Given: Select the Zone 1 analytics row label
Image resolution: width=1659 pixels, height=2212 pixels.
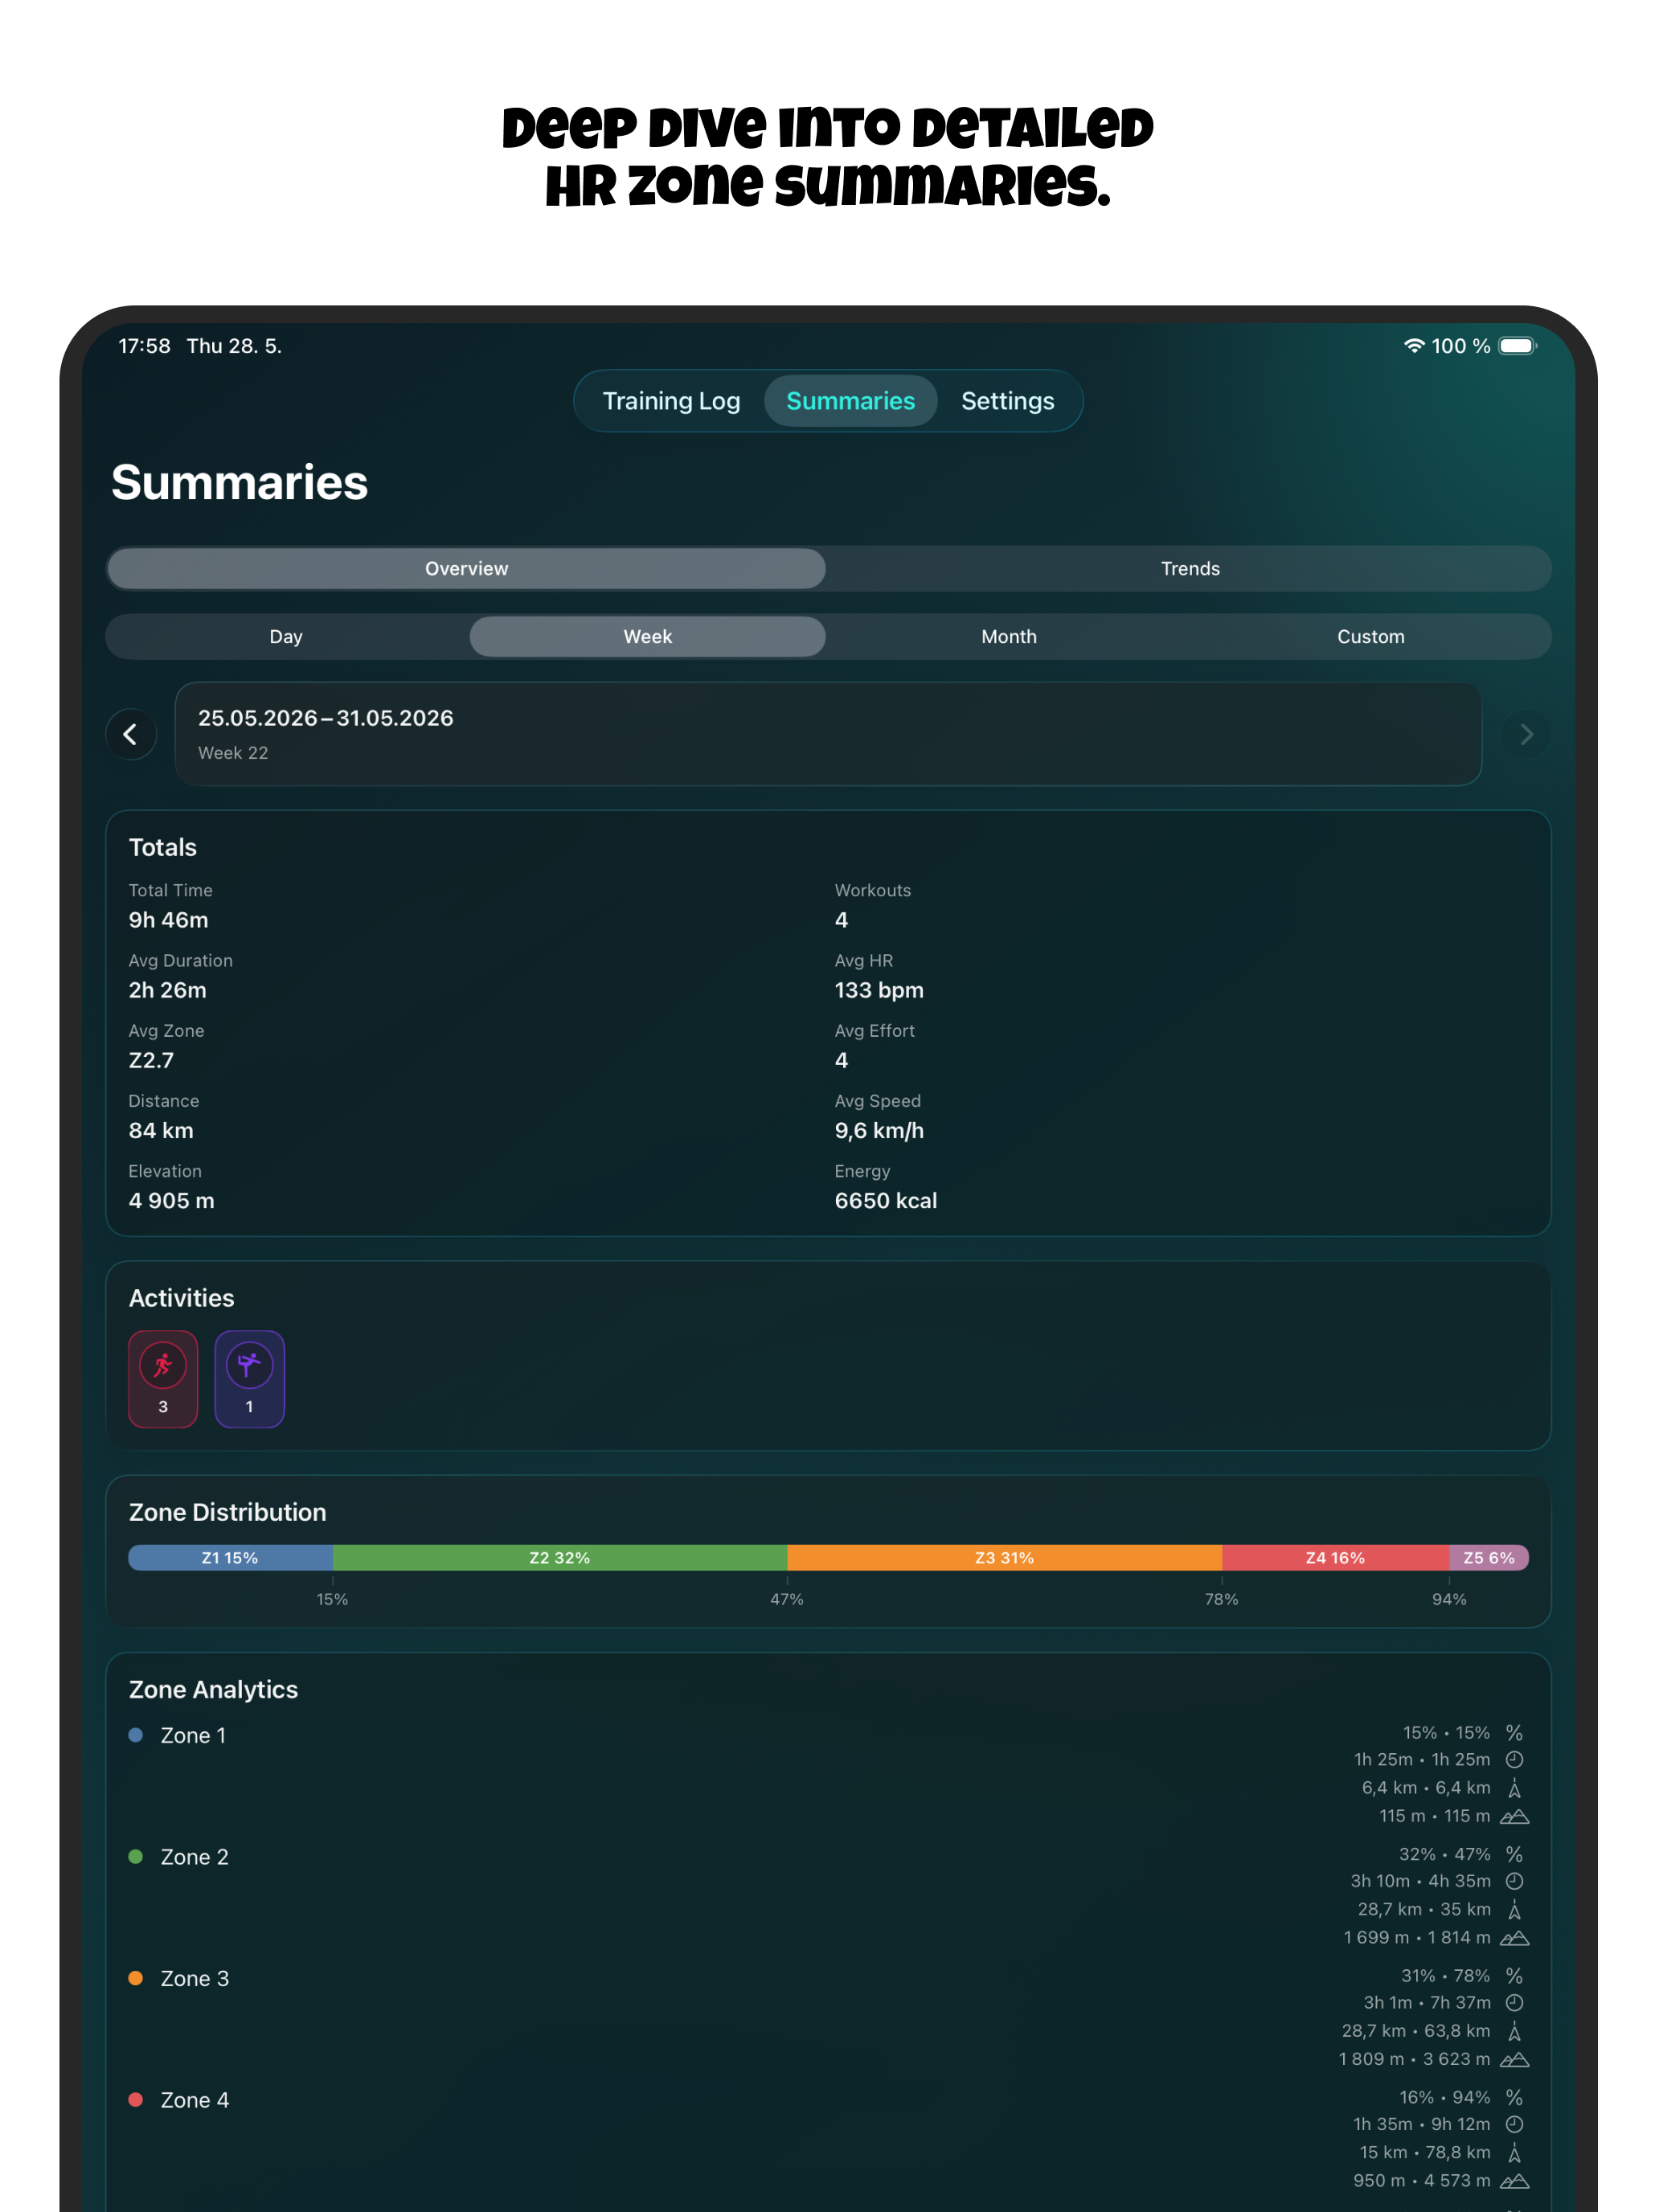Looking at the screenshot, I should pos(193,1736).
